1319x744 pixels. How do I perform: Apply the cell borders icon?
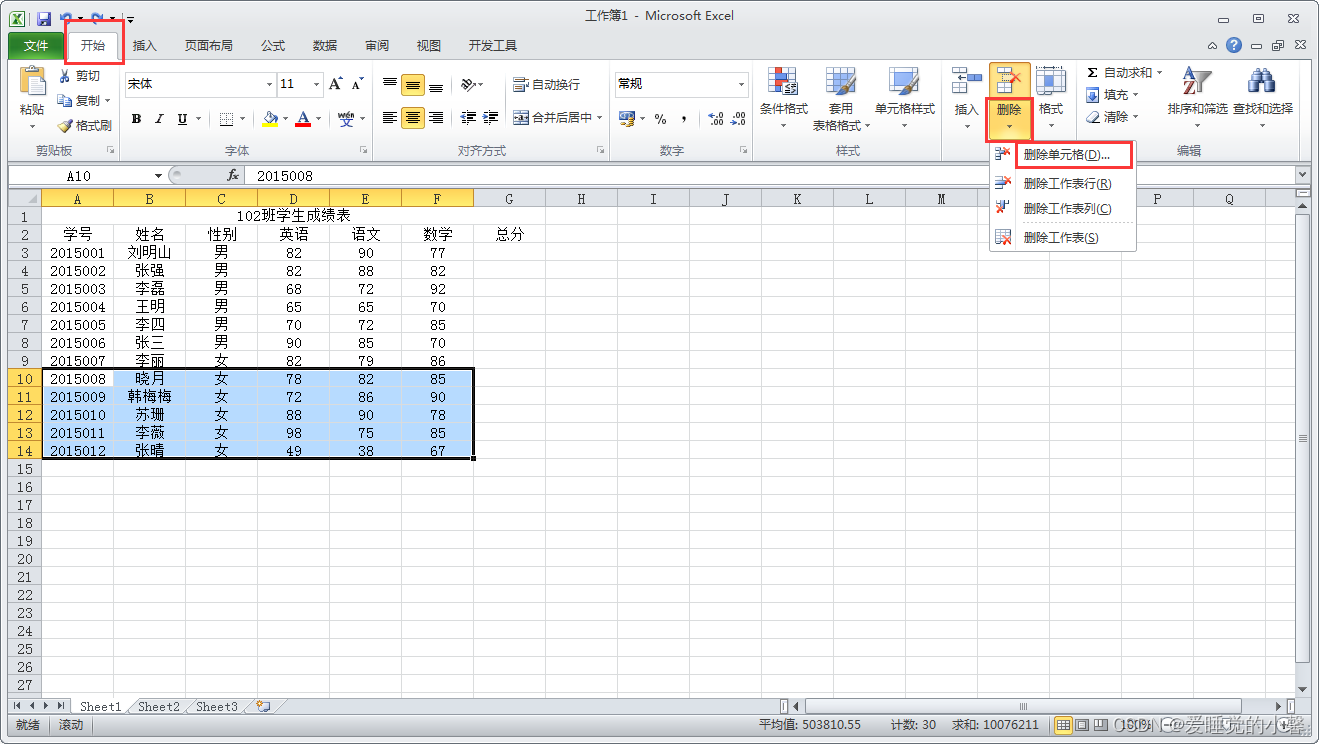(x=226, y=119)
